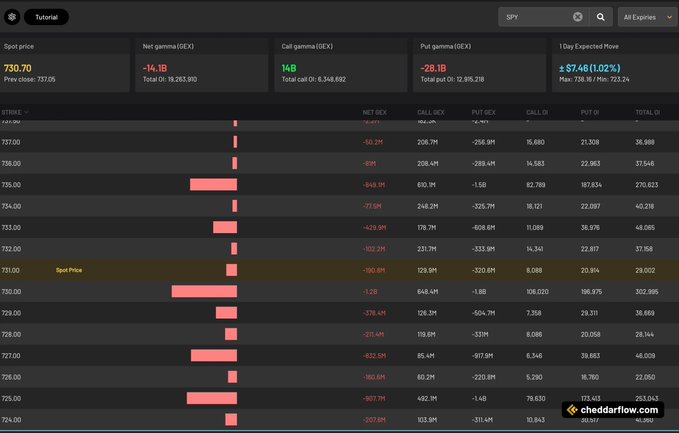The height and width of the screenshot is (433, 679).
Task: Click the Spot Price label at 731.00
Action: pos(69,270)
